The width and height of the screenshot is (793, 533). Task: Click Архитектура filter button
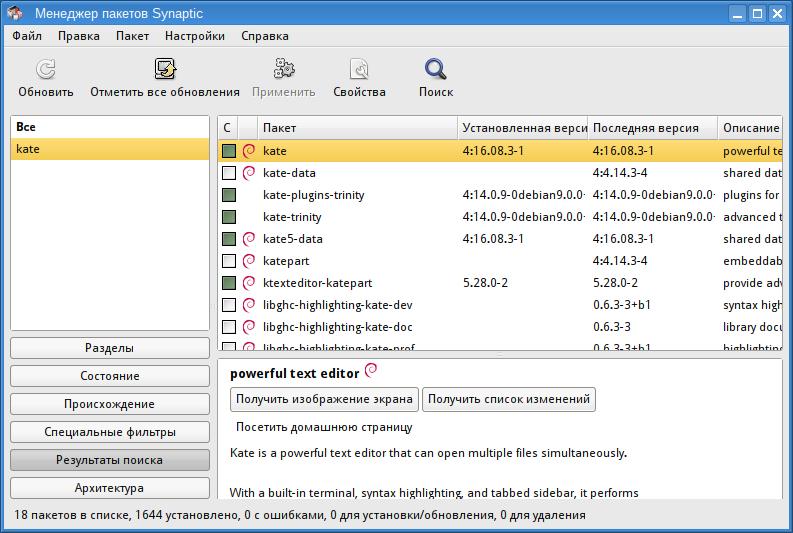point(110,488)
